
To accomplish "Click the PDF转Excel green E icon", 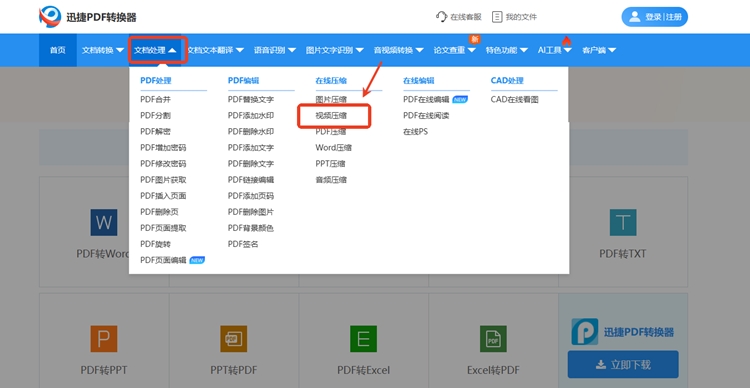I will click(364, 339).
